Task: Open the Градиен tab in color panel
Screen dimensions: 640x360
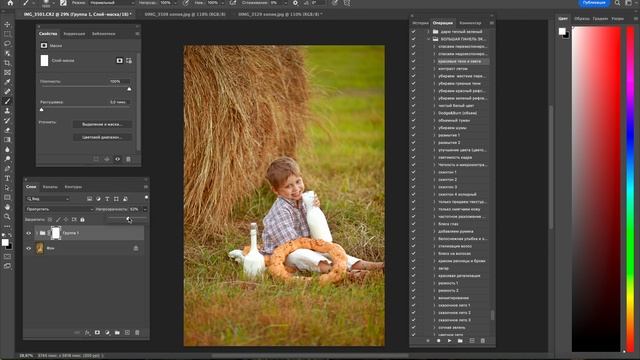Action: pyautogui.click(x=600, y=18)
